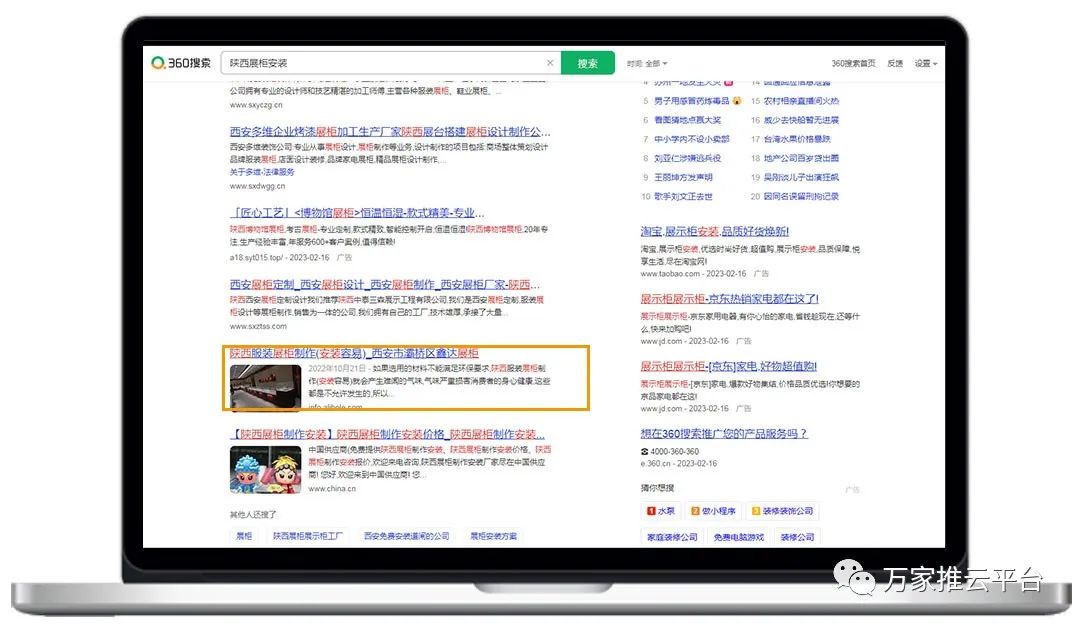Viewport: 1080px width, 628px height.
Task: Select the 做小程序 suggestion tag
Action: [714, 511]
